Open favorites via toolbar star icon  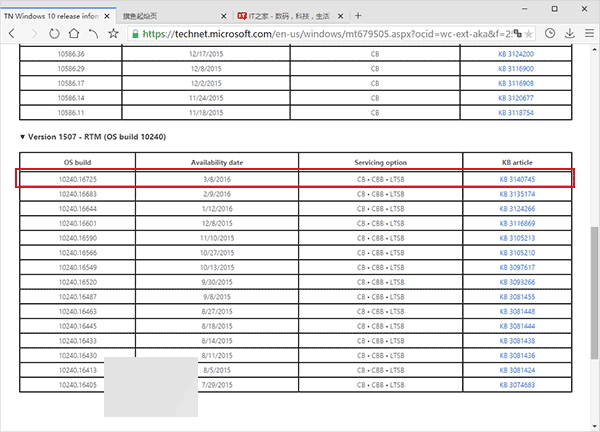113,34
